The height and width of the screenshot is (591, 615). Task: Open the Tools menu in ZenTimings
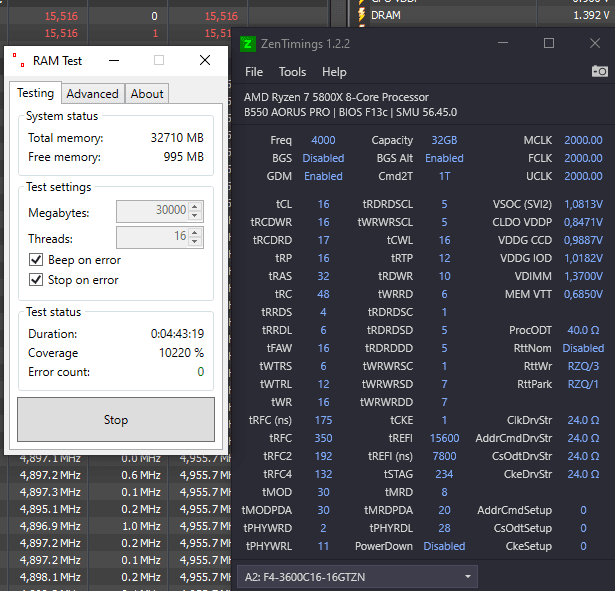pyautogui.click(x=292, y=72)
